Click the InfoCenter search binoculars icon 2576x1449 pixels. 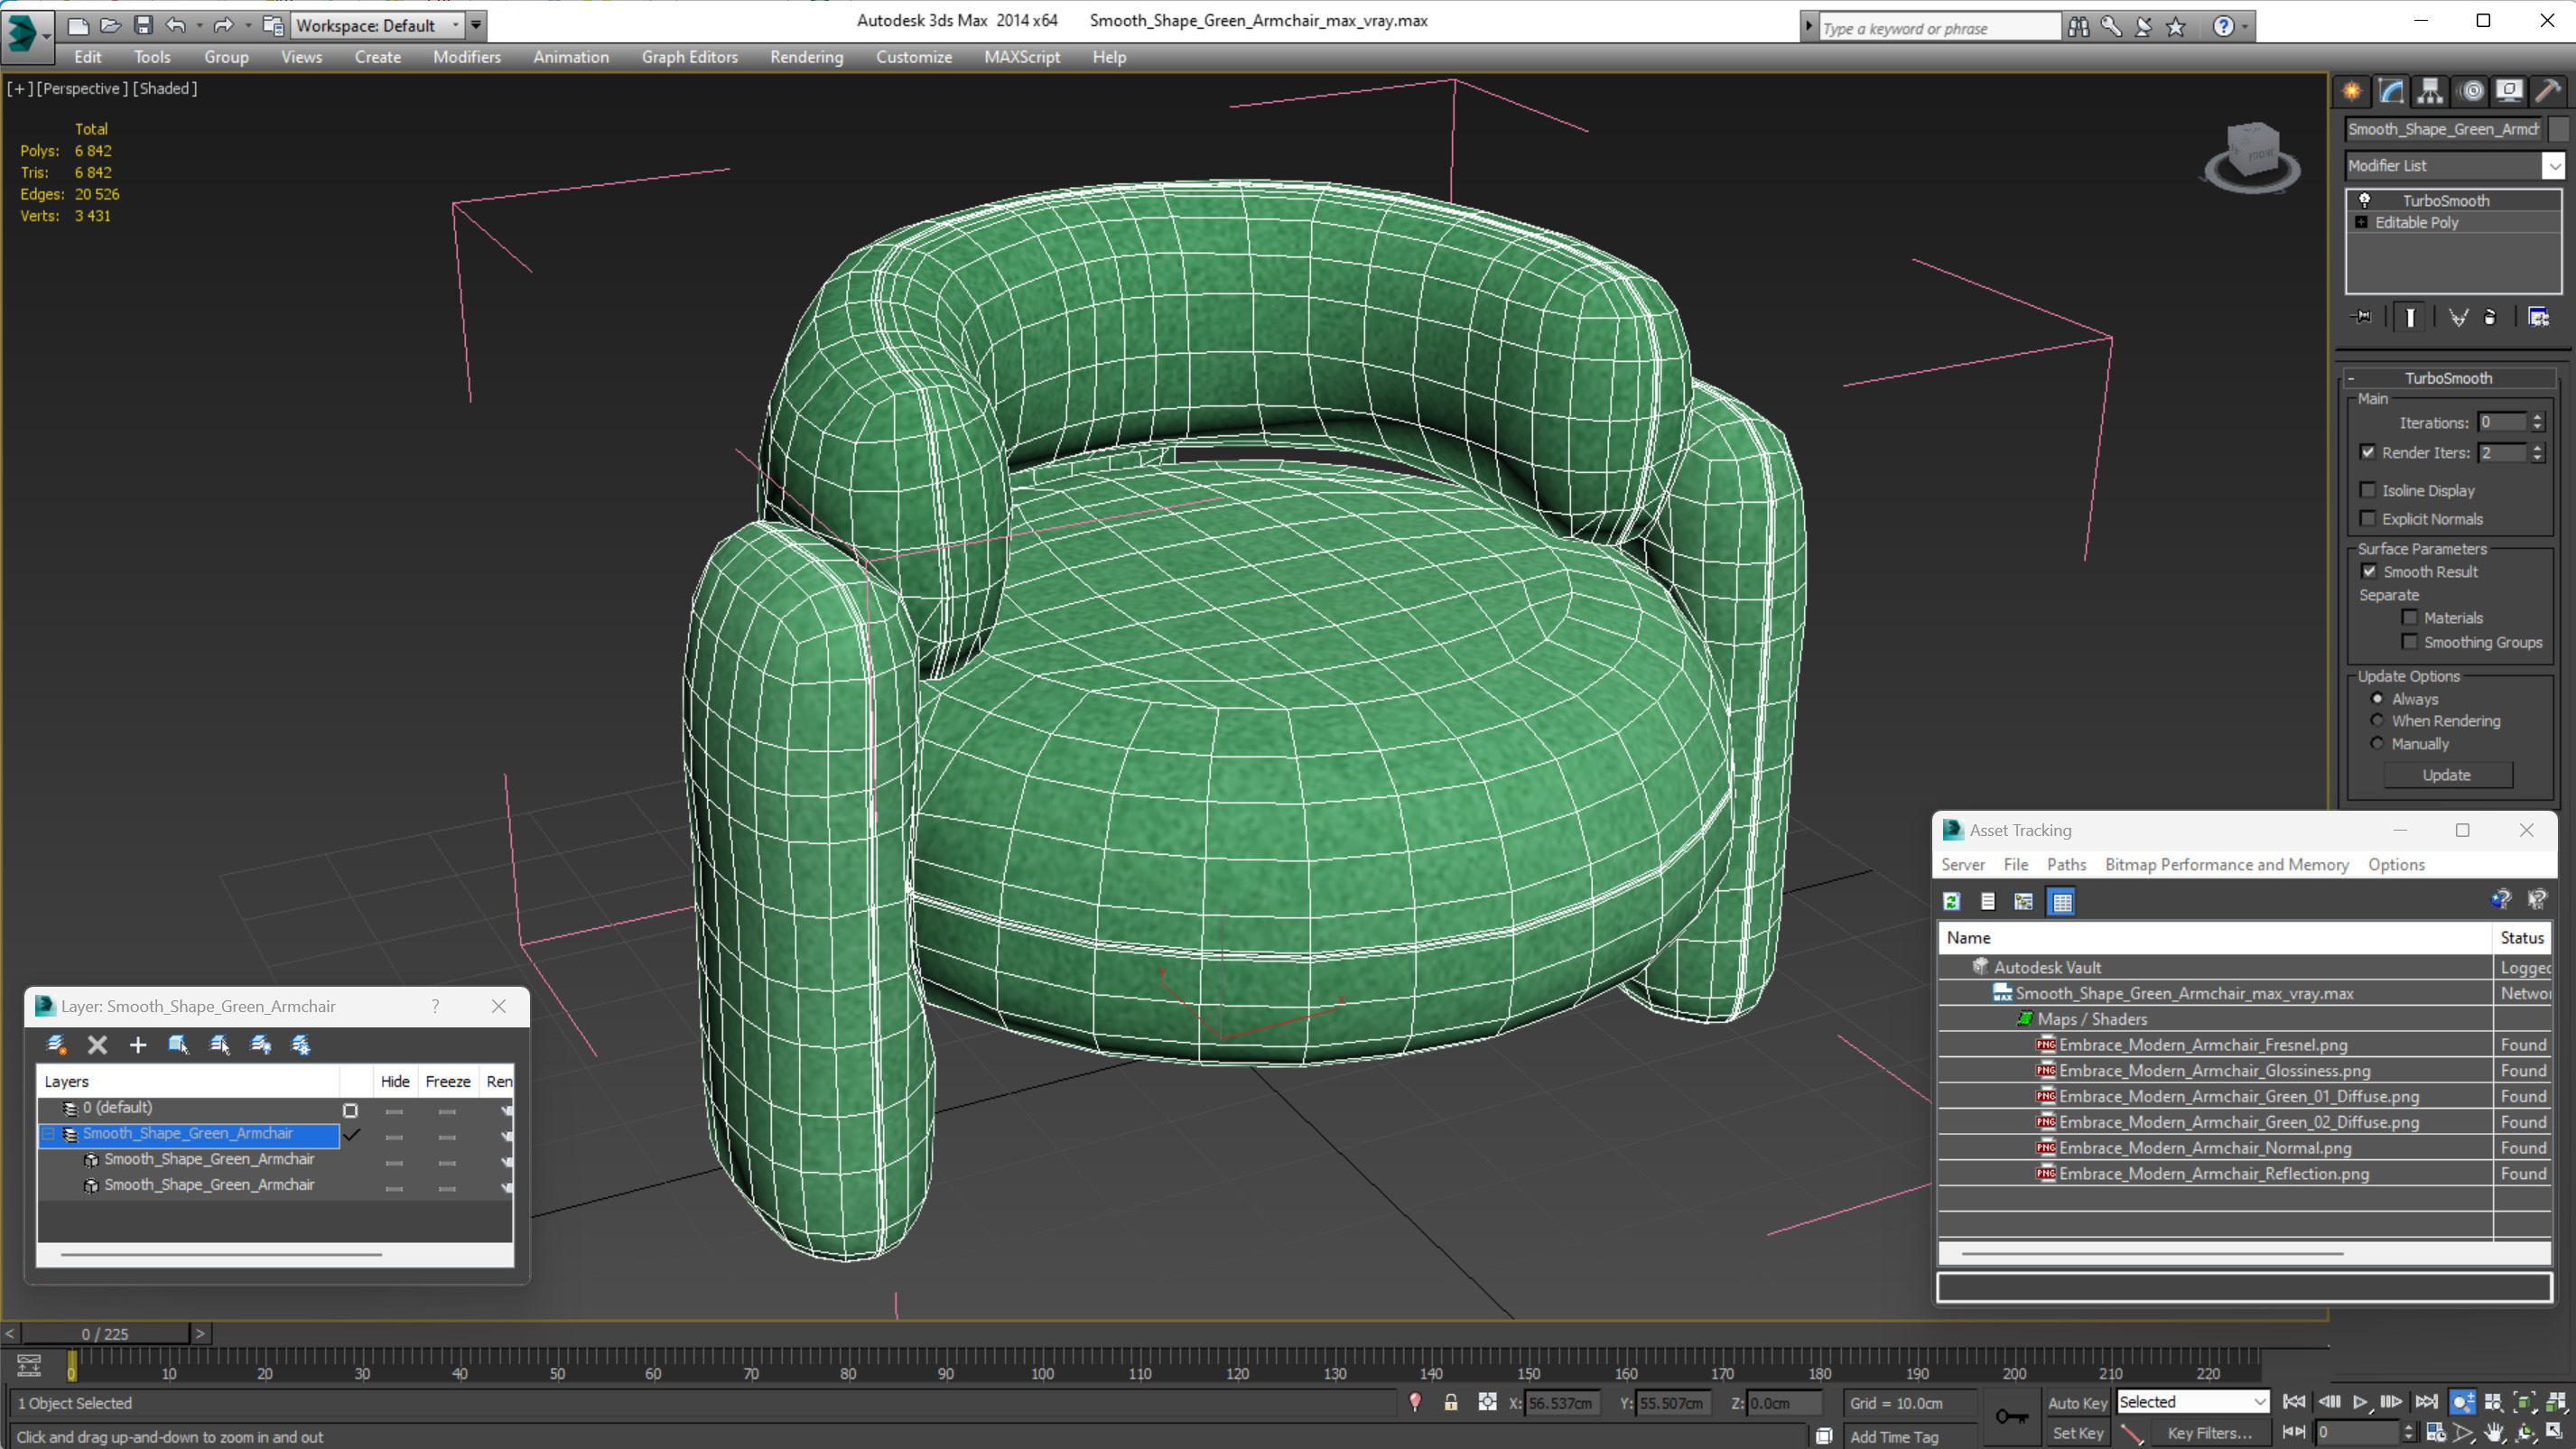click(x=2078, y=27)
